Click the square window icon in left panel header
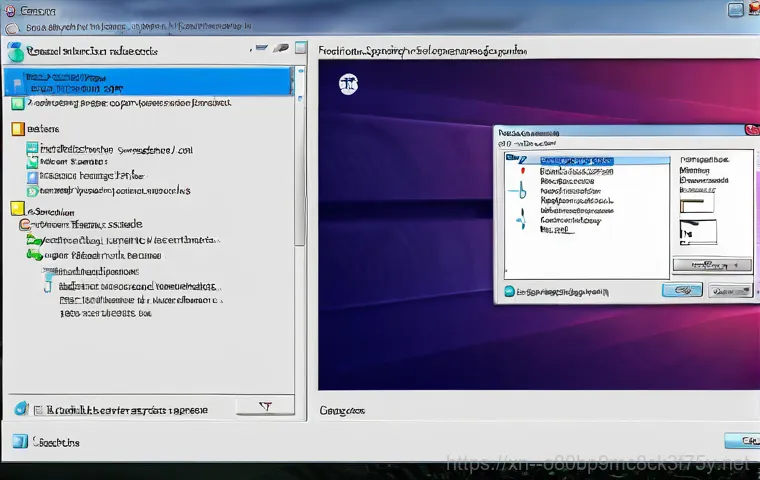 click(301, 48)
